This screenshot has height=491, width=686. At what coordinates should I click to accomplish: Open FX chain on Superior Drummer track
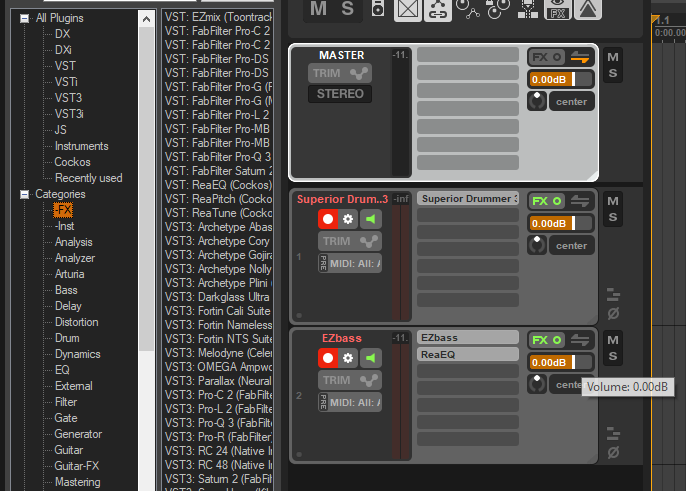pyautogui.click(x=540, y=201)
